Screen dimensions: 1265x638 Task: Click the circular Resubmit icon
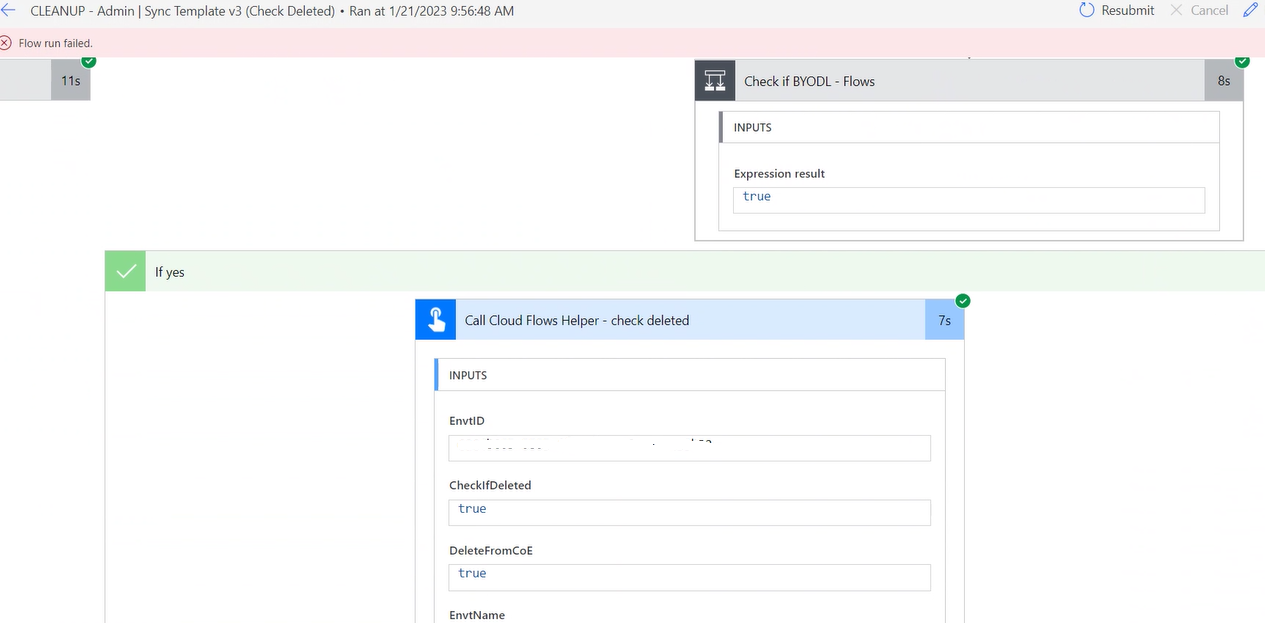point(1087,10)
